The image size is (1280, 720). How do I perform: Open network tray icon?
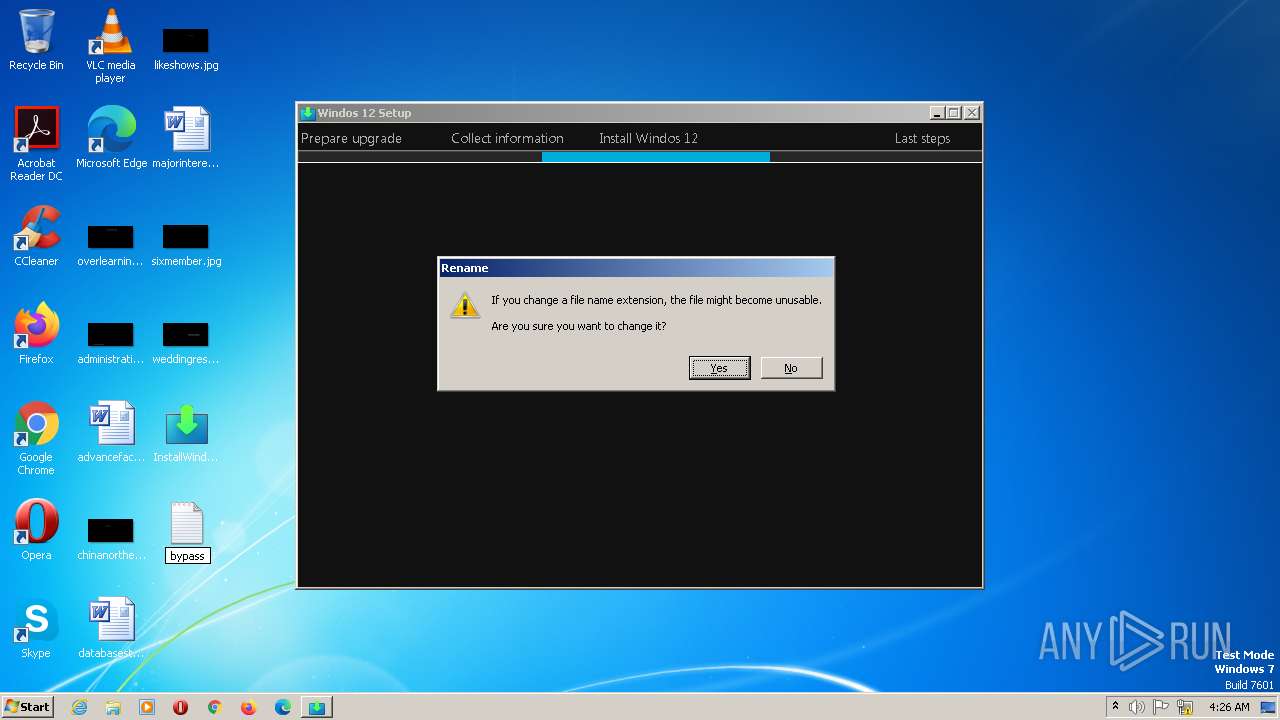1186,707
